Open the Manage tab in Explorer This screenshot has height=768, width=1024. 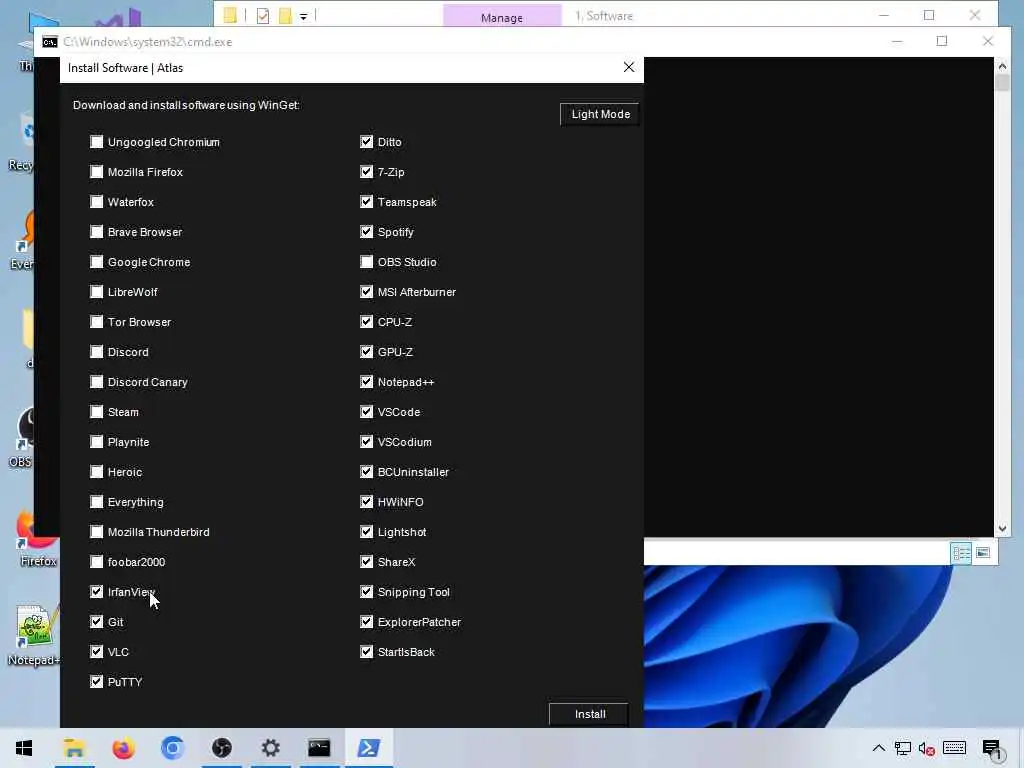(502, 18)
